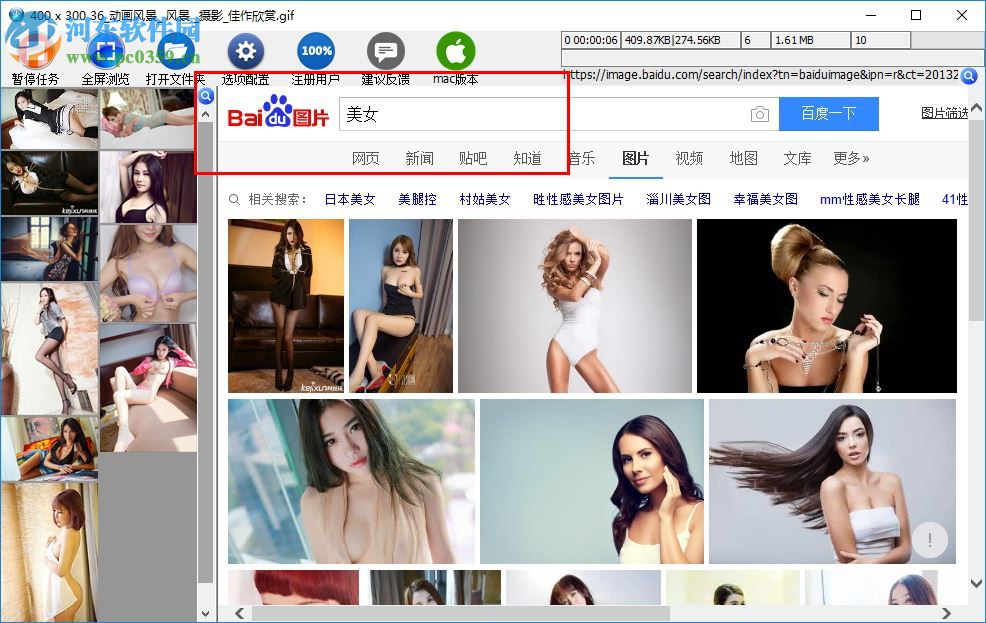Click the camera icon in Baidu search box
This screenshot has height=623, width=986.
(x=760, y=115)
